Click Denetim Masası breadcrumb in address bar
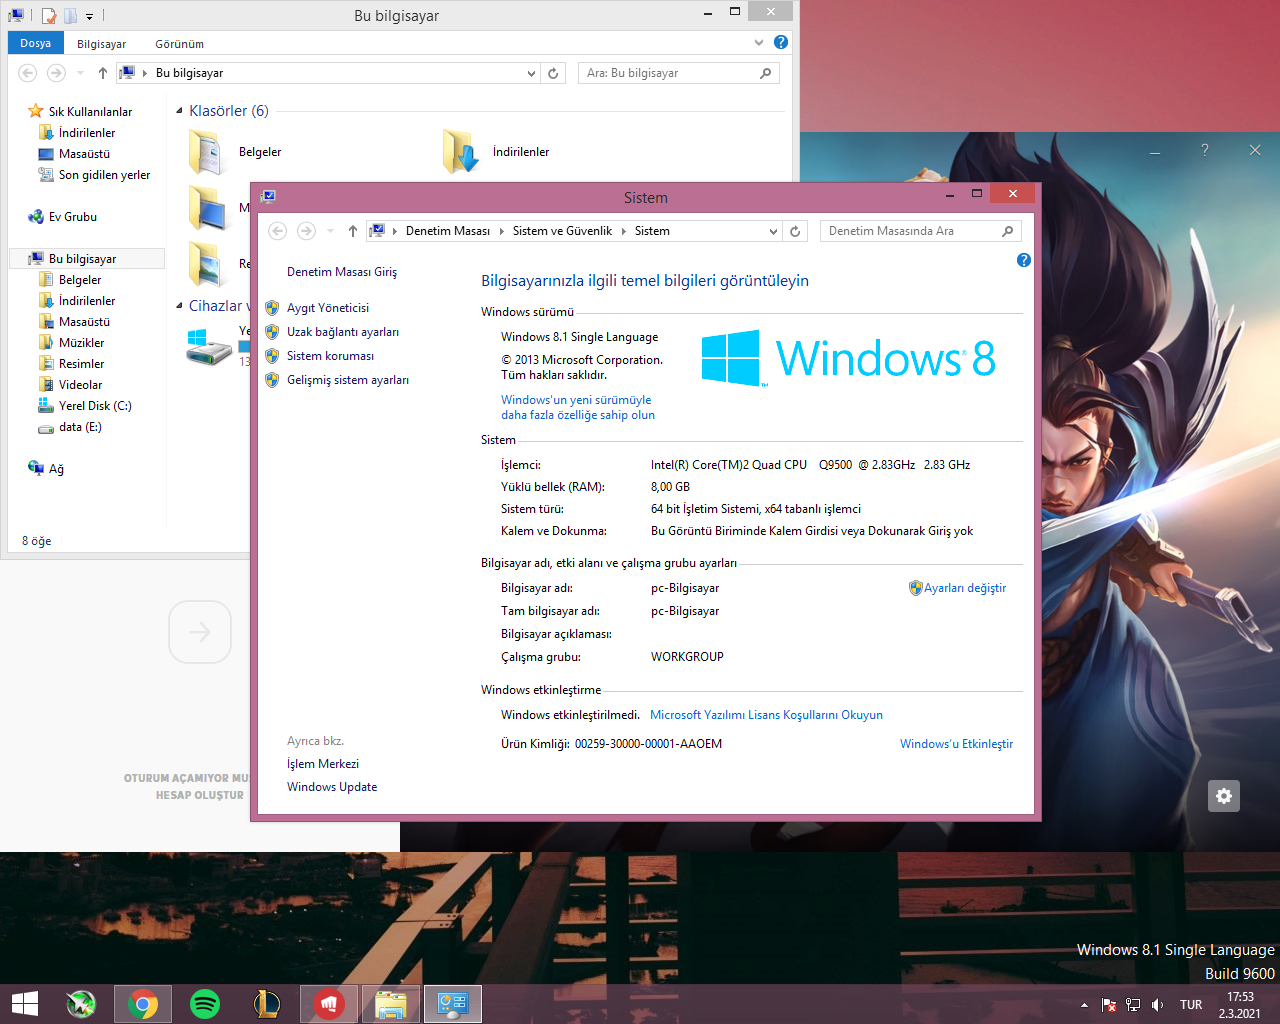The width and height of the screenshot is (1280, 1024). (448, 231)
